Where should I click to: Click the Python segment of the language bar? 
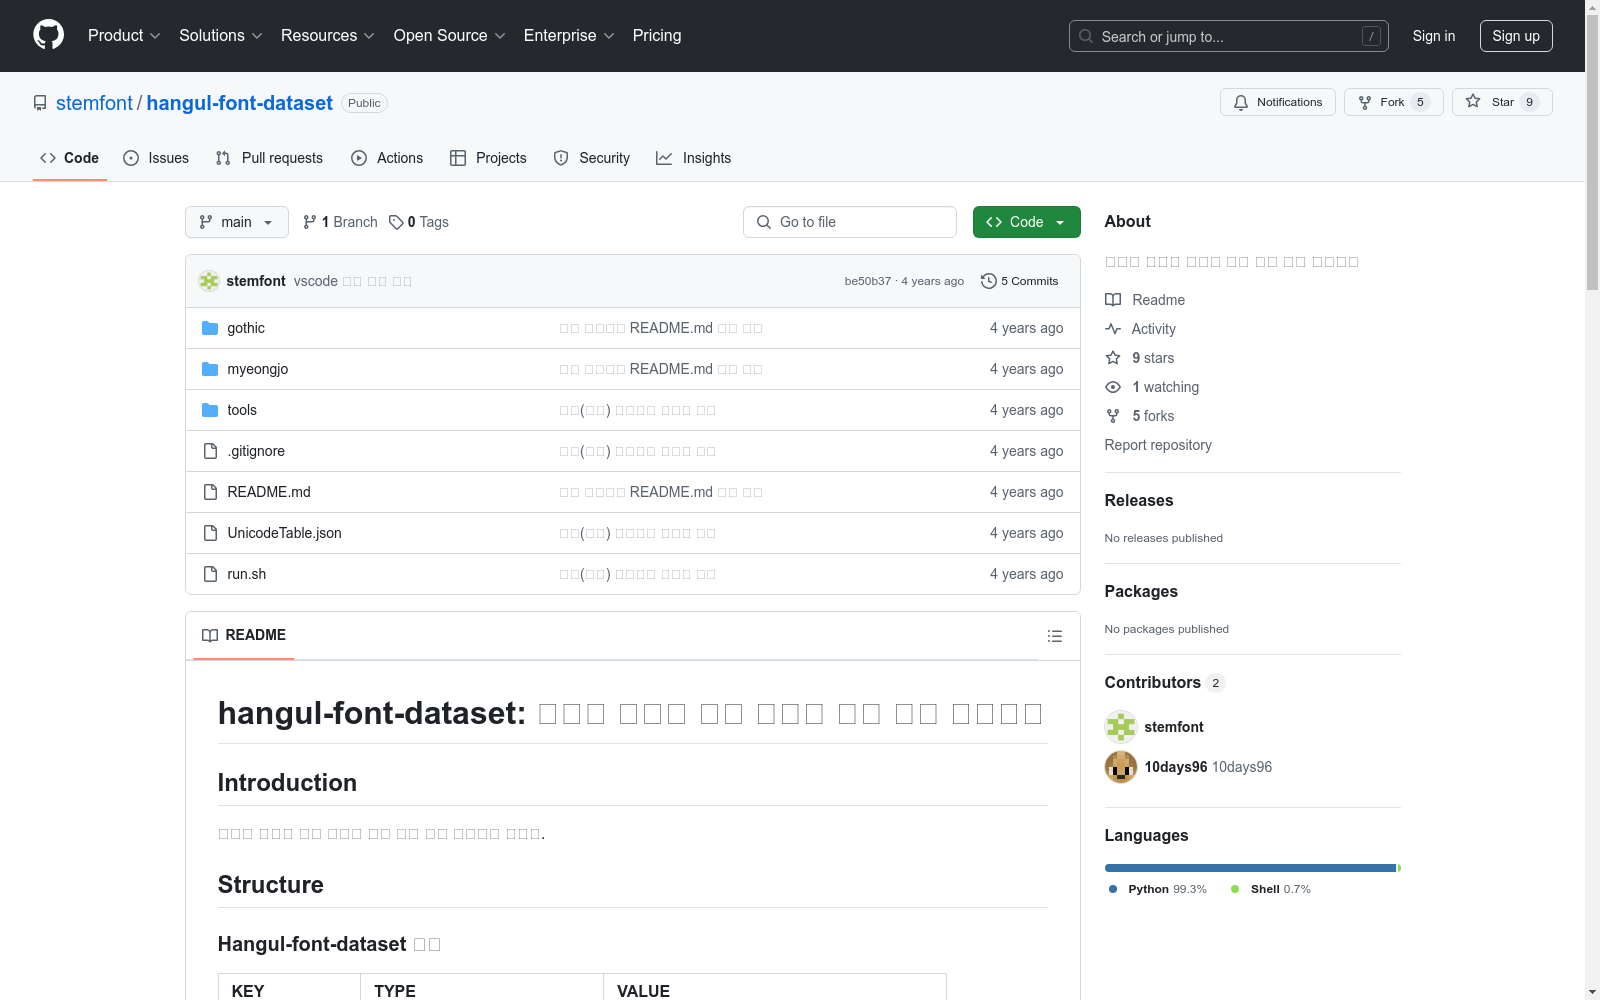(x=1250, y=868)
